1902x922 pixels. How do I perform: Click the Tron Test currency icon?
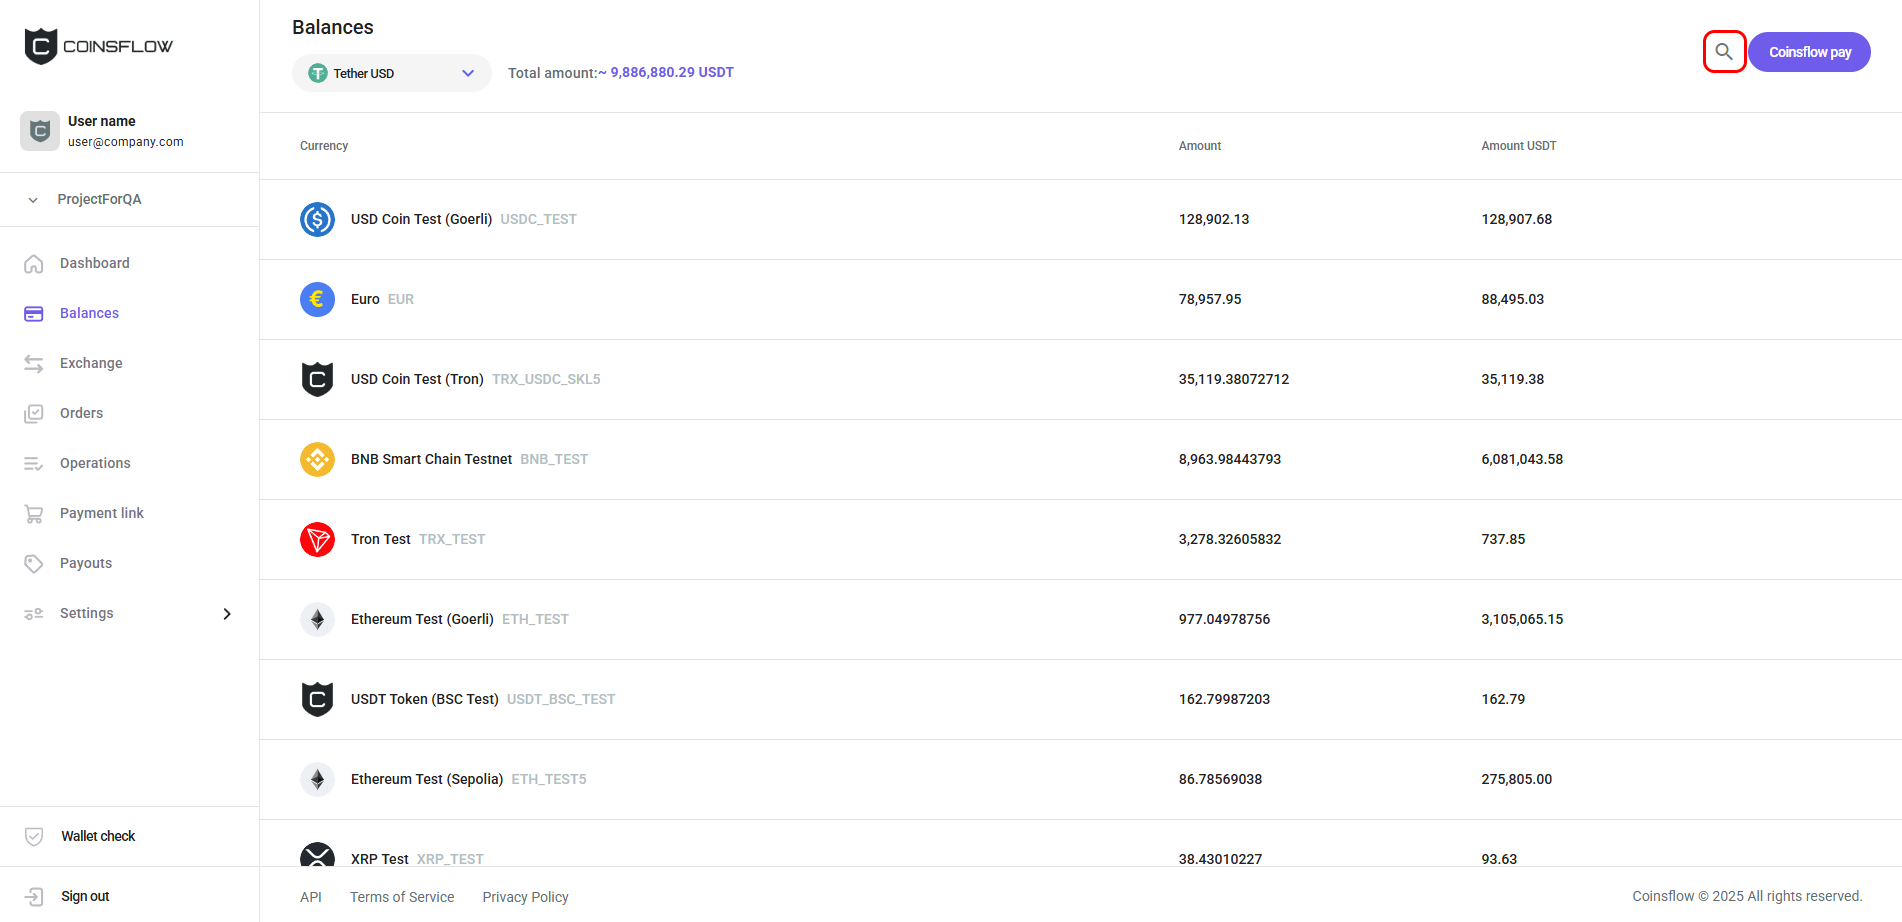(317, 539)
